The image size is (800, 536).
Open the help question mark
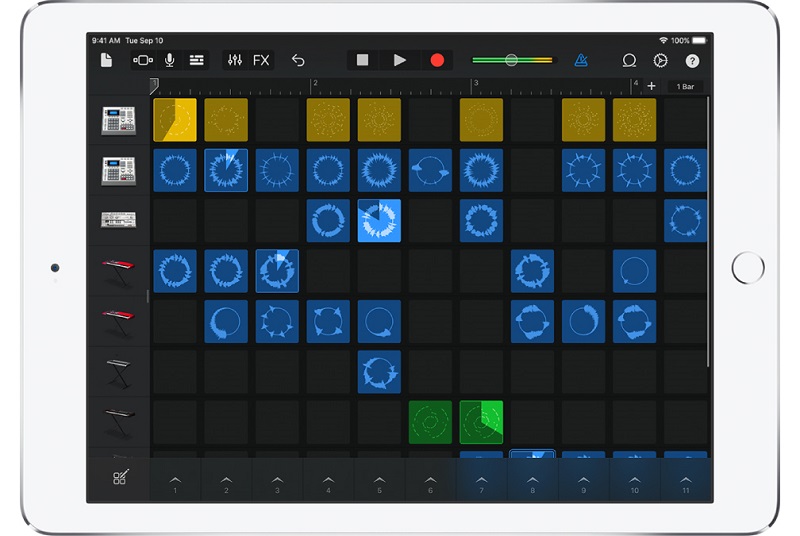coord(692,61)
